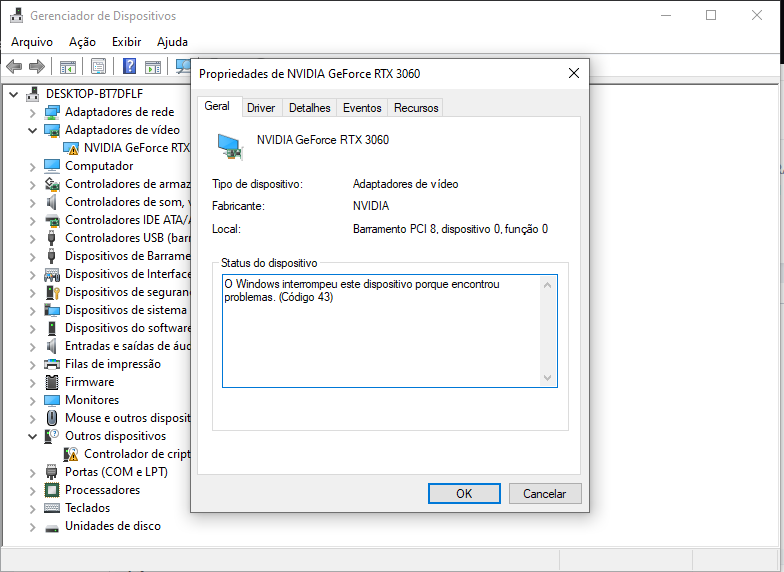Click the Dispositivos de segurança key icon
784x572 pixels.
(52, 292)
